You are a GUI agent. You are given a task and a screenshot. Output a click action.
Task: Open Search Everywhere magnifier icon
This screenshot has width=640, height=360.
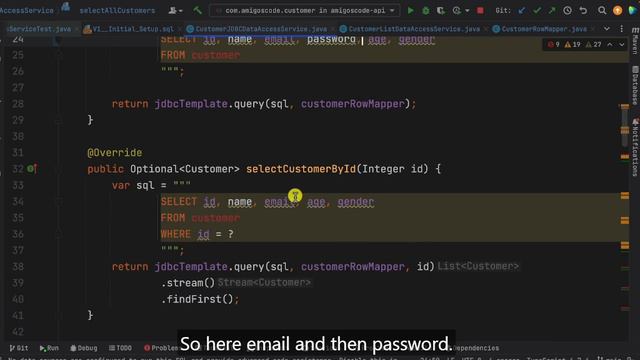[602, 11]
